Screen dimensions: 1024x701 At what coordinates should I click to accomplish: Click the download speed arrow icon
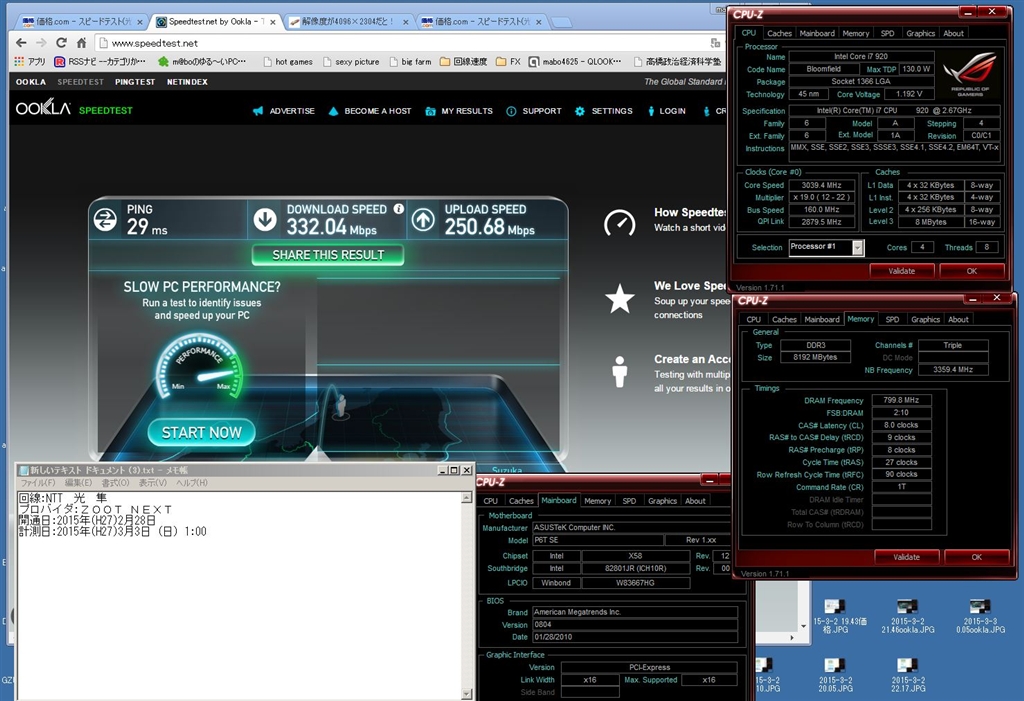coord(265,220)
